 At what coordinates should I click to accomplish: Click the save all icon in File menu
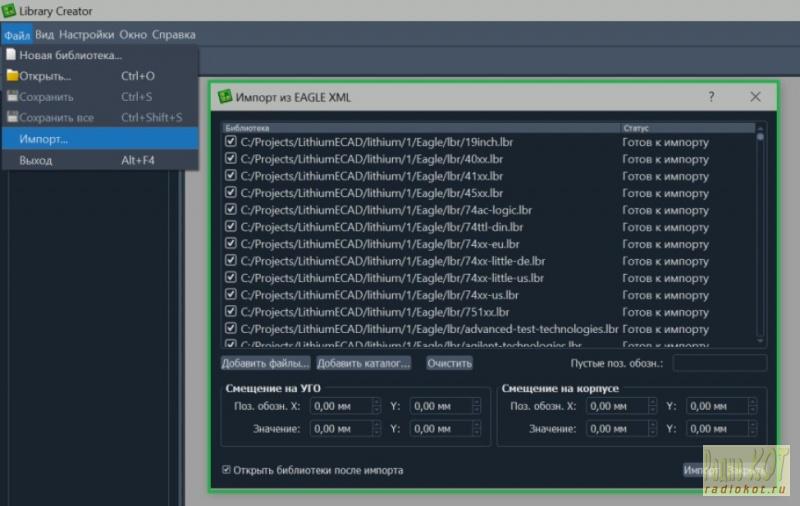tap(12, 118)
